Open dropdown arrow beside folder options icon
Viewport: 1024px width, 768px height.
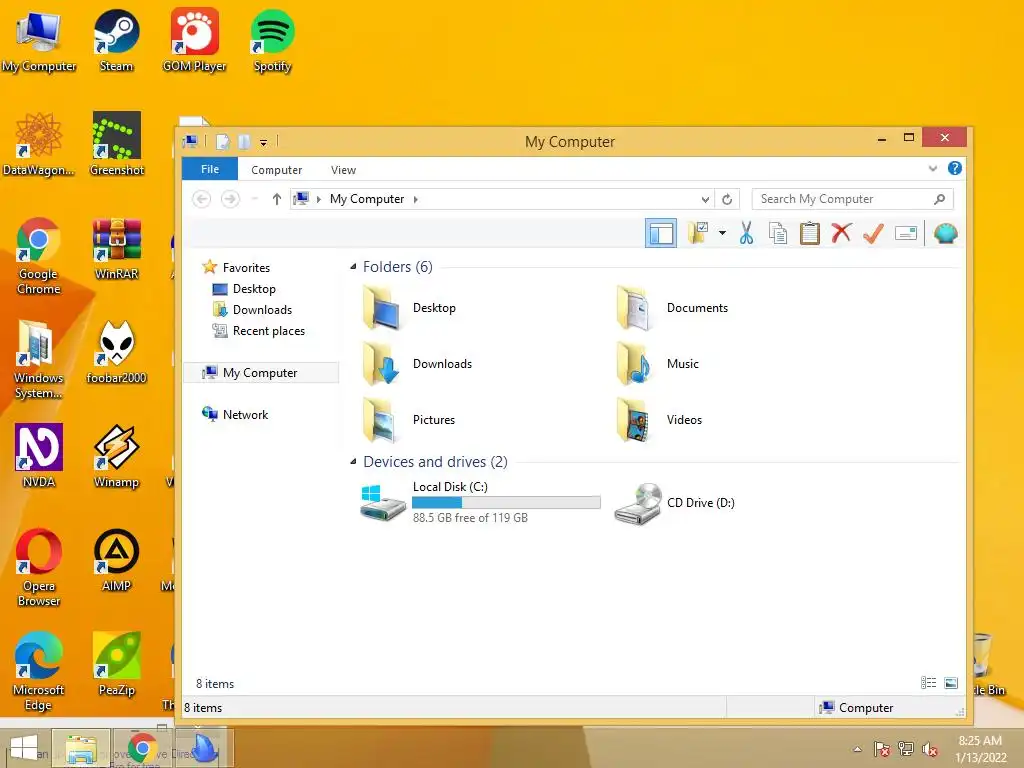(x=722, y=233)
